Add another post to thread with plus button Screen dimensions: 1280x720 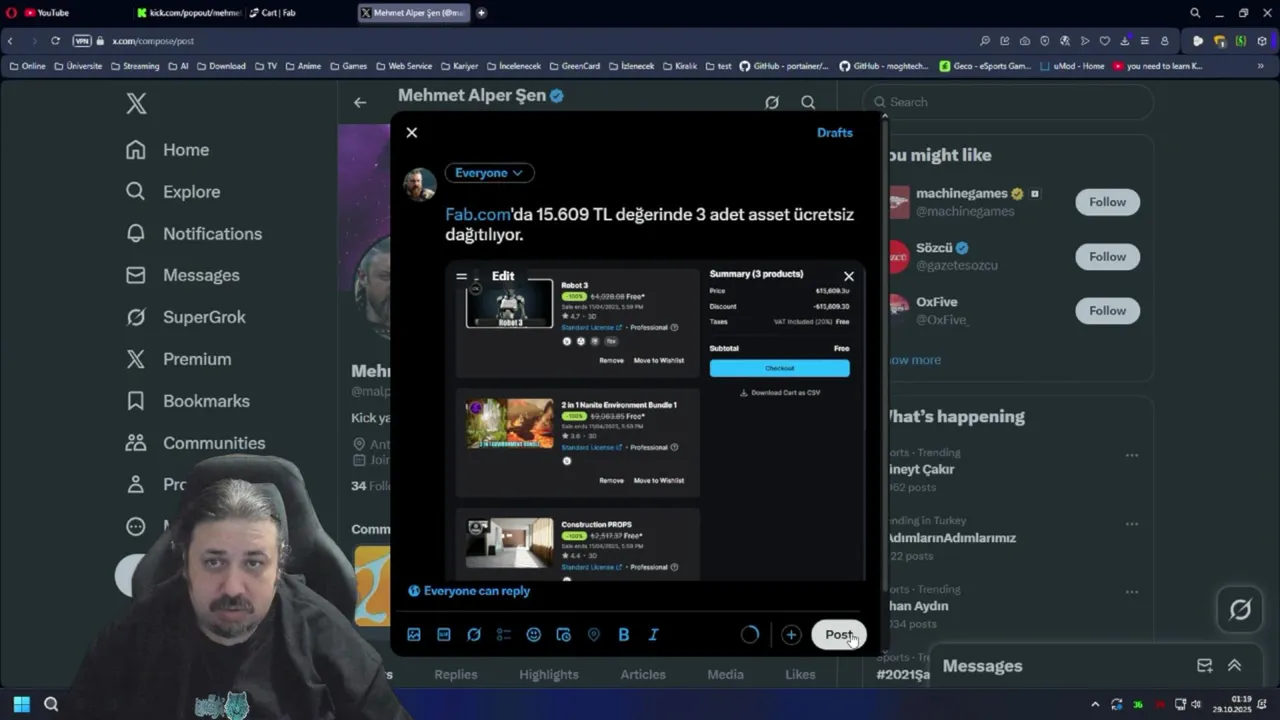(791, 635)
